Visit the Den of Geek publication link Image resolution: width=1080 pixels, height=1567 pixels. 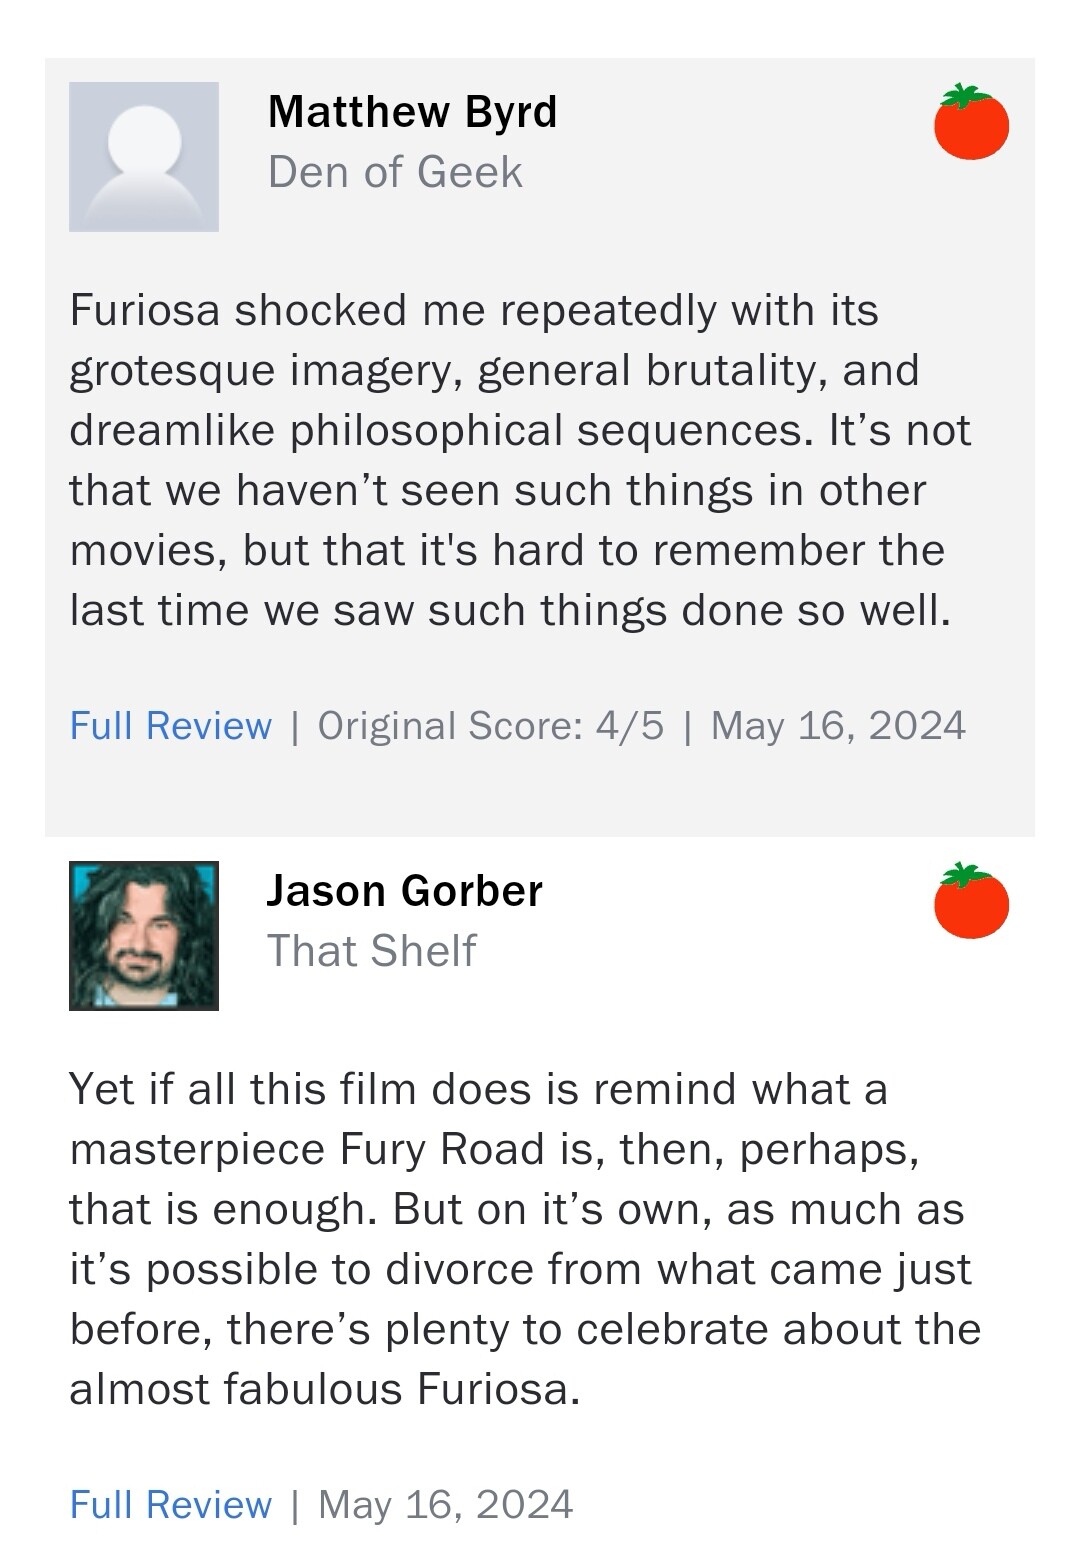coord(395,172)
